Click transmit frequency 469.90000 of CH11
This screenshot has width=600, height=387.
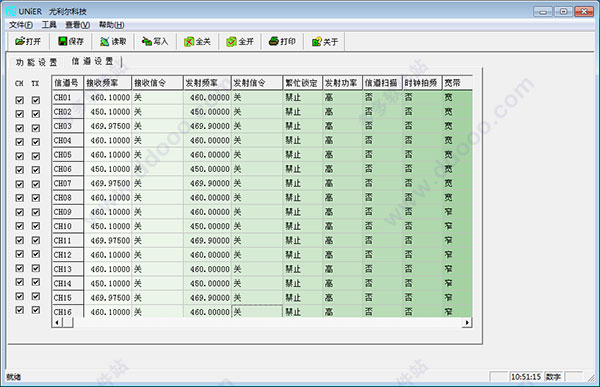[x=207, y=241]
